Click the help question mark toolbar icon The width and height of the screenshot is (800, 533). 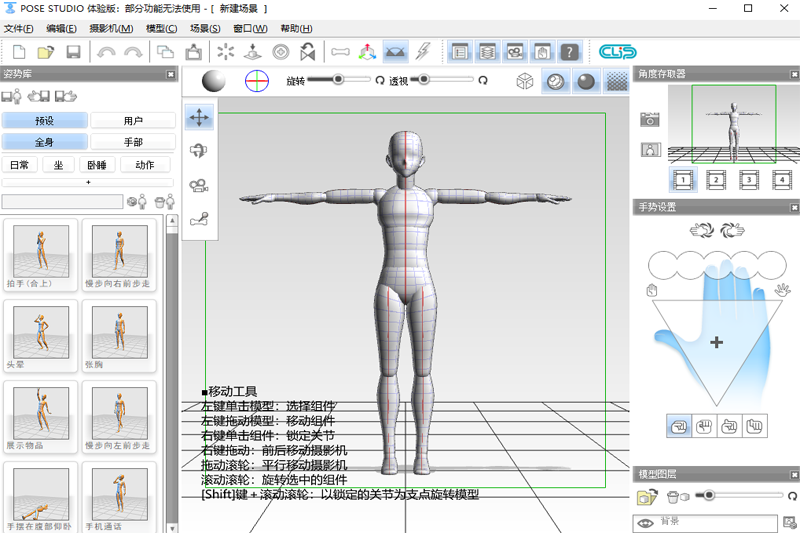pyautogui.click(x=569, y=51)
